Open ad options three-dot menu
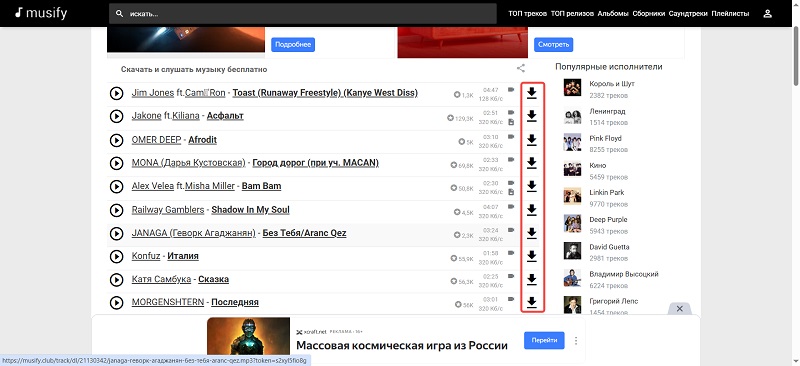This screenshot has height=366, width=800. click(x=576, y=340)
